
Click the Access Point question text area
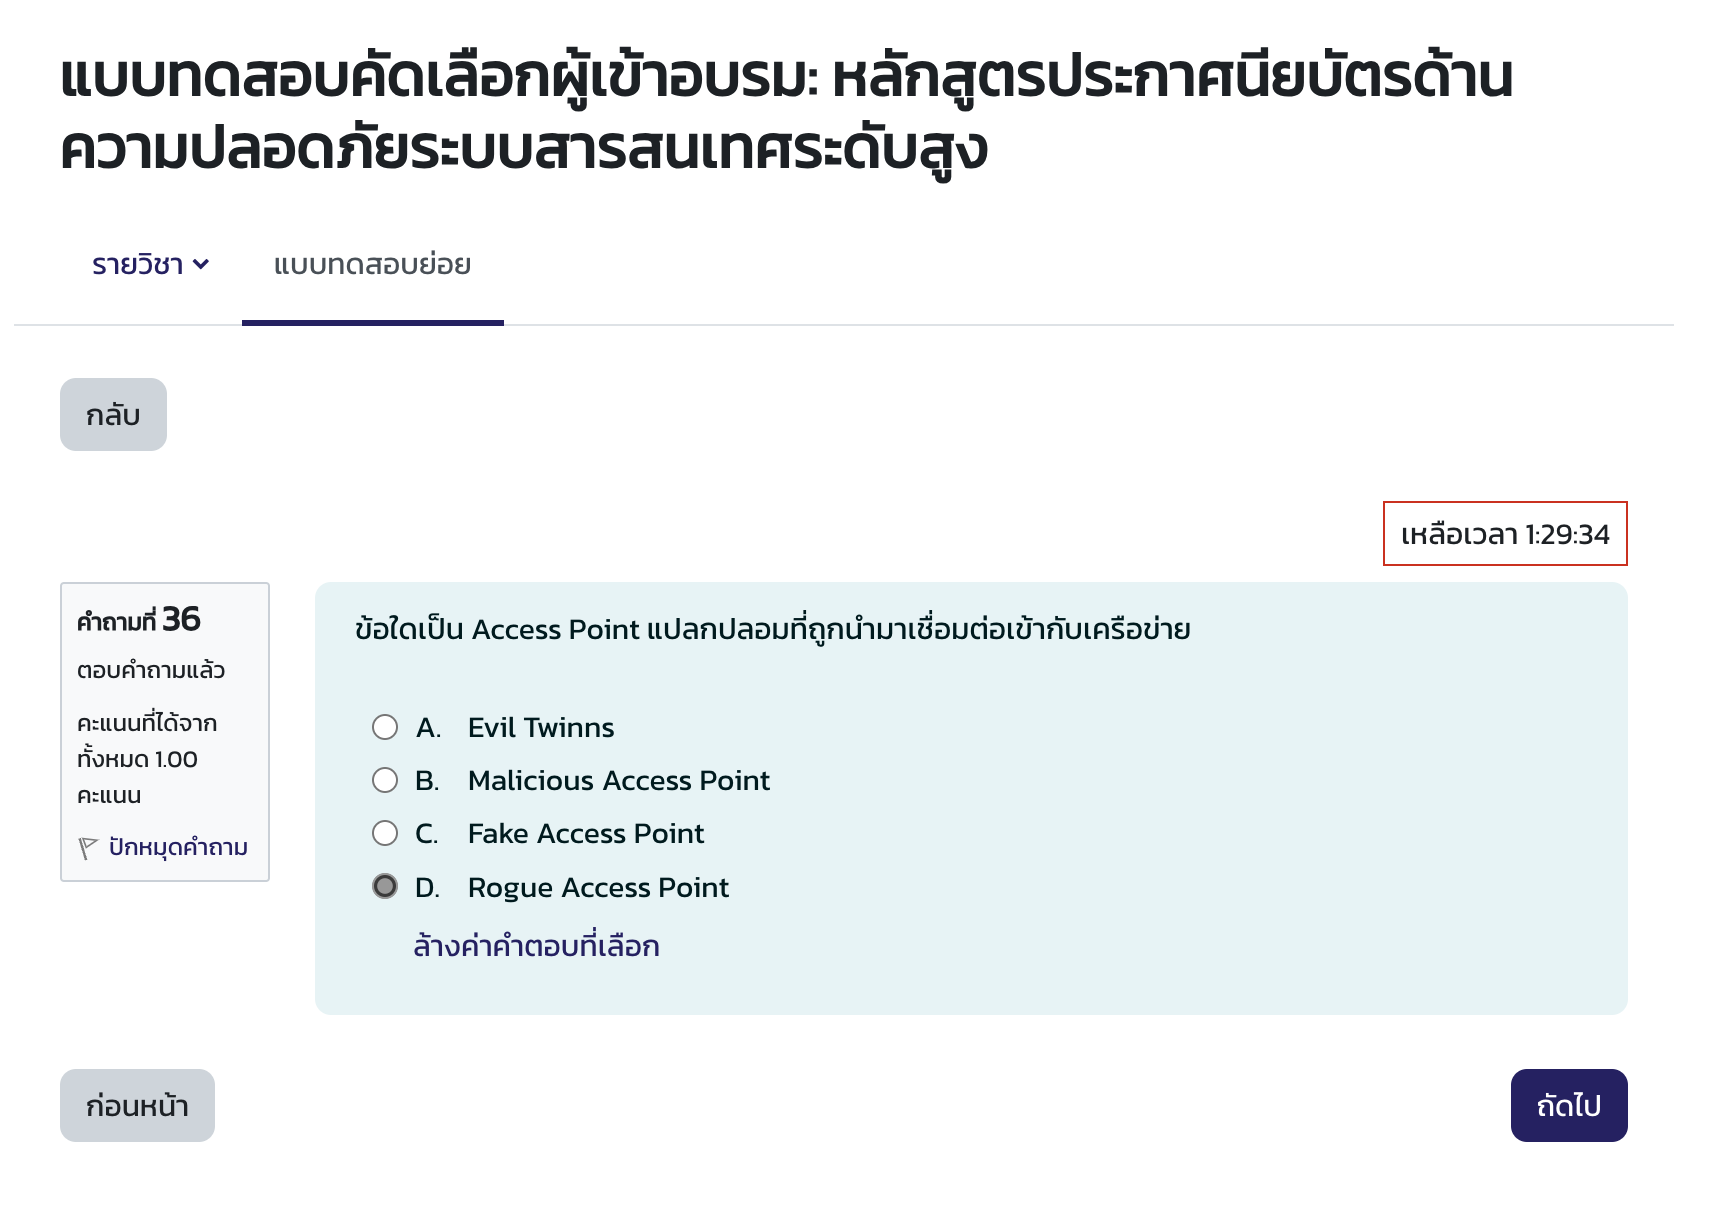coord(773,629)
